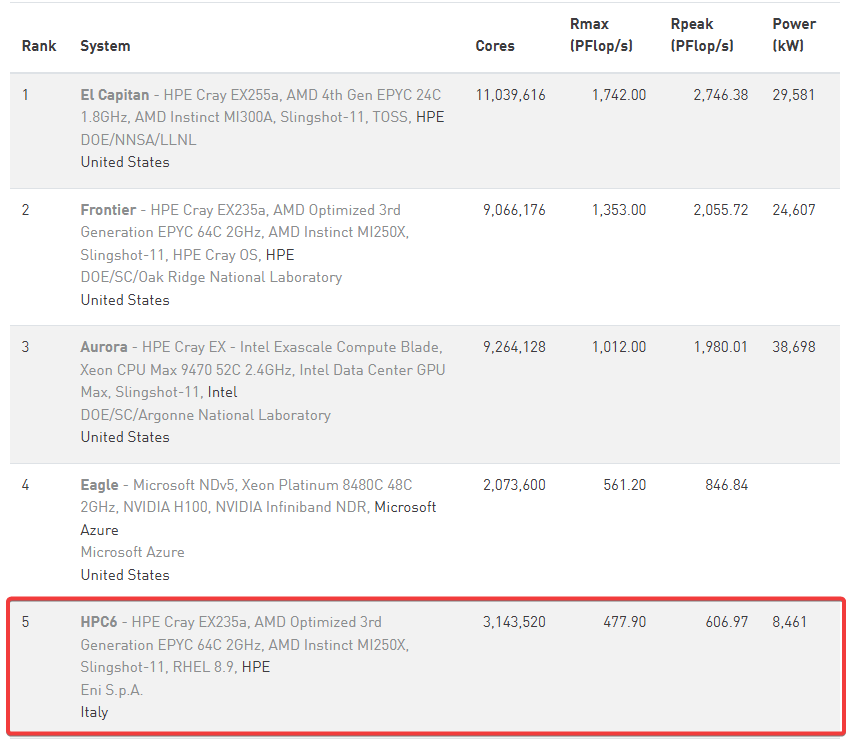Click the Rank column header
This screenshot has width=854, height=745.
[39, 46]
